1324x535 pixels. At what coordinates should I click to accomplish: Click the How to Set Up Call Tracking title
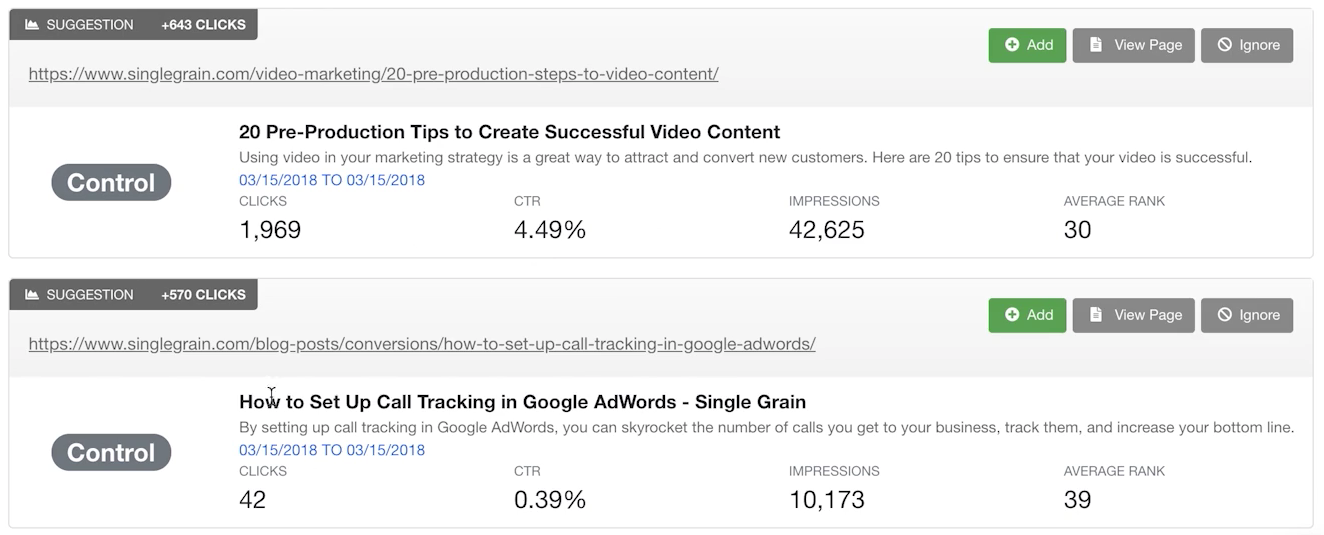click(x=522, y=402)
